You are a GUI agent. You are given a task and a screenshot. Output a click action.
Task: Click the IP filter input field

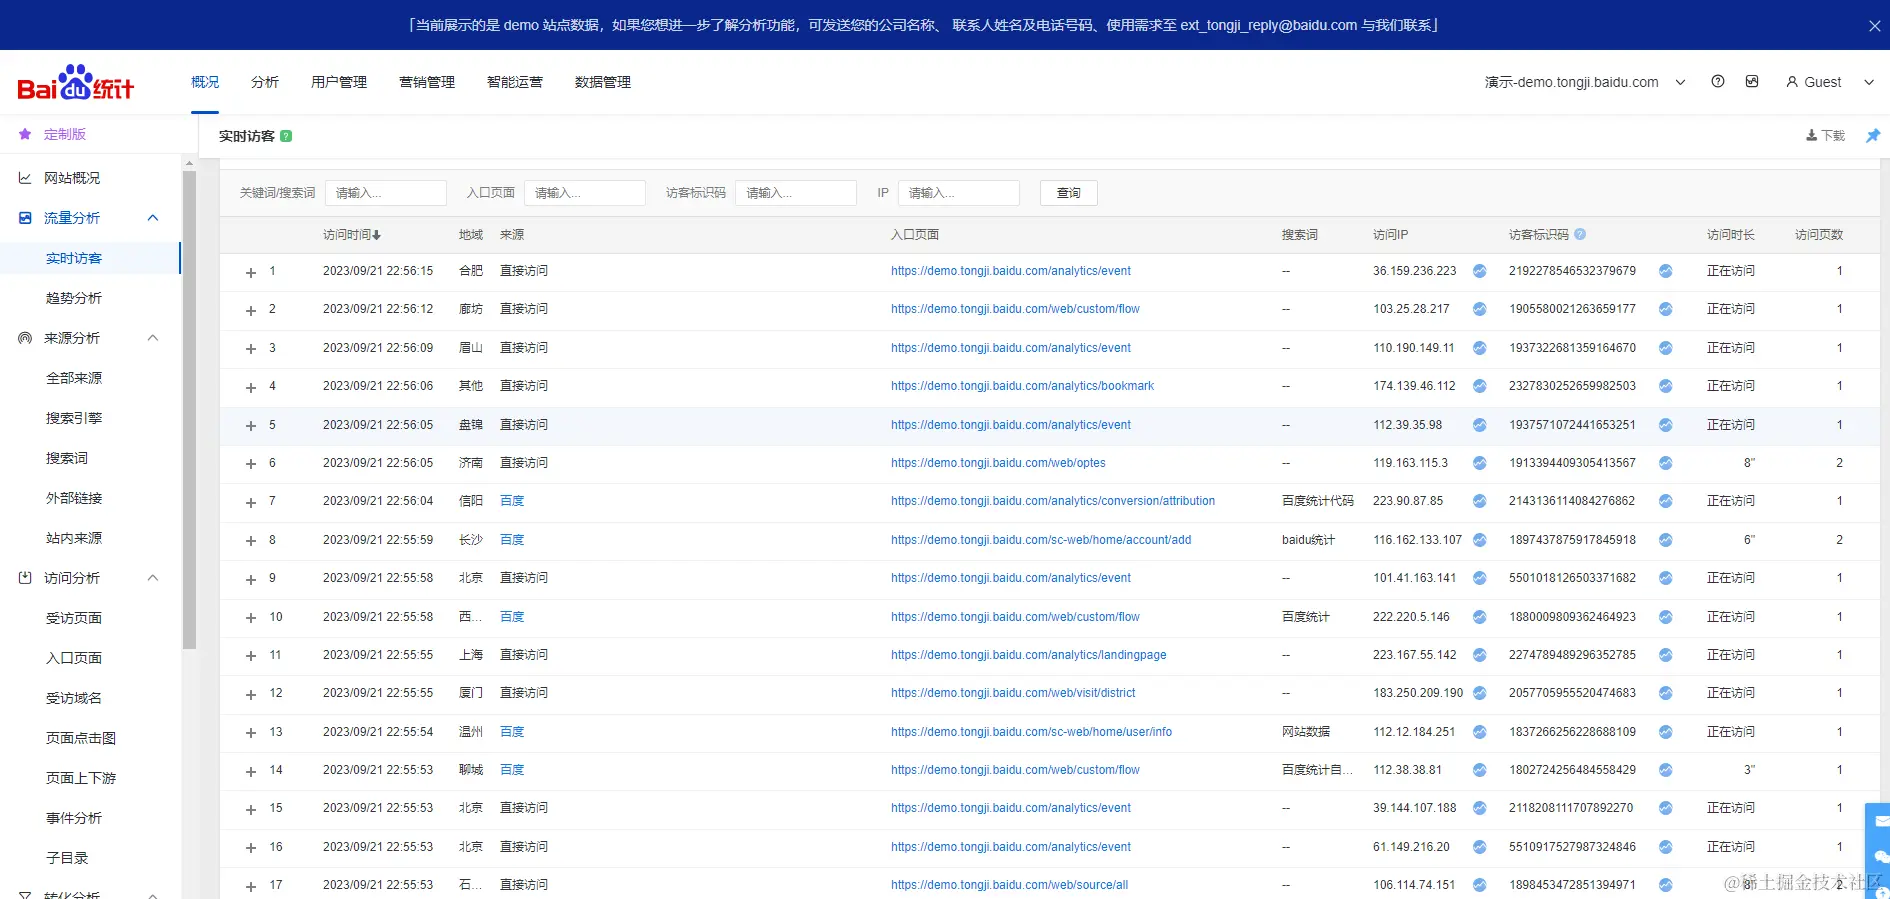[x=959, y=193]
